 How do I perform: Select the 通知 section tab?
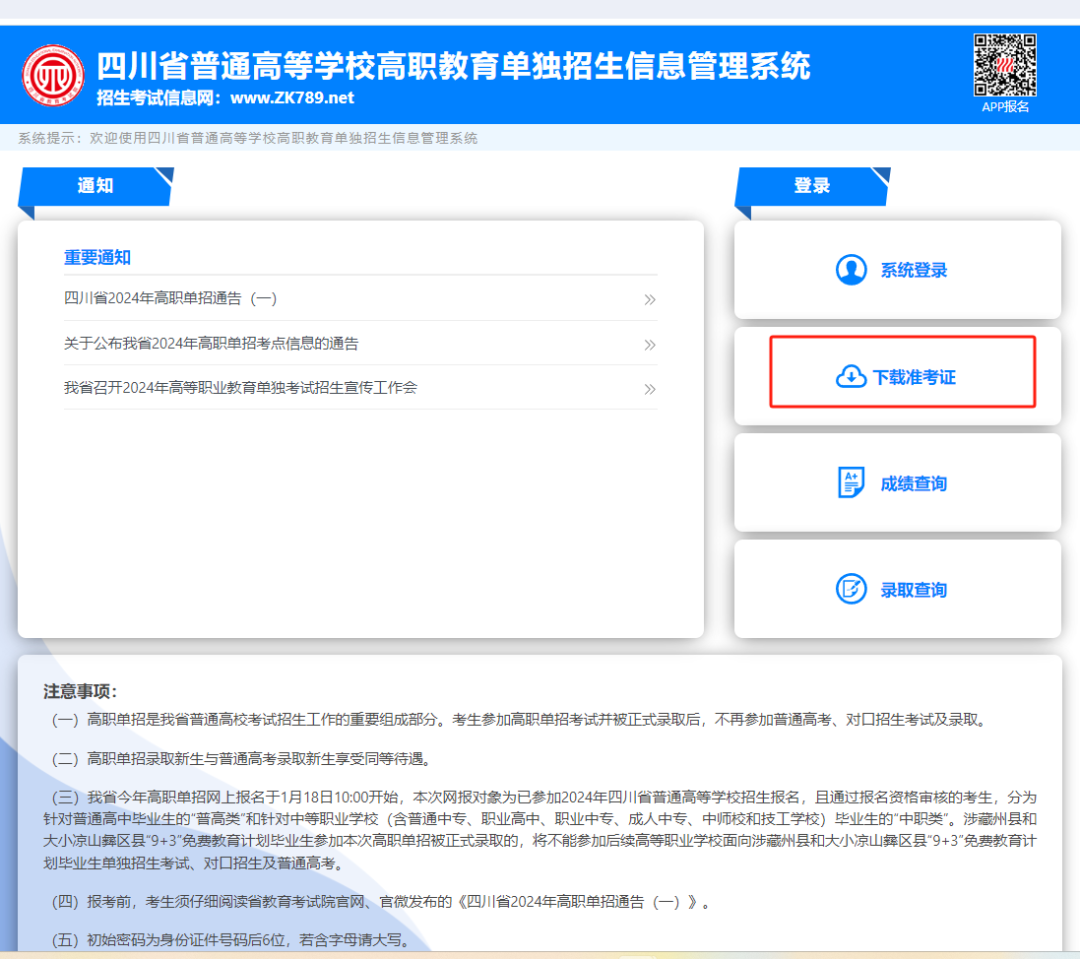[x=96, y=186]
